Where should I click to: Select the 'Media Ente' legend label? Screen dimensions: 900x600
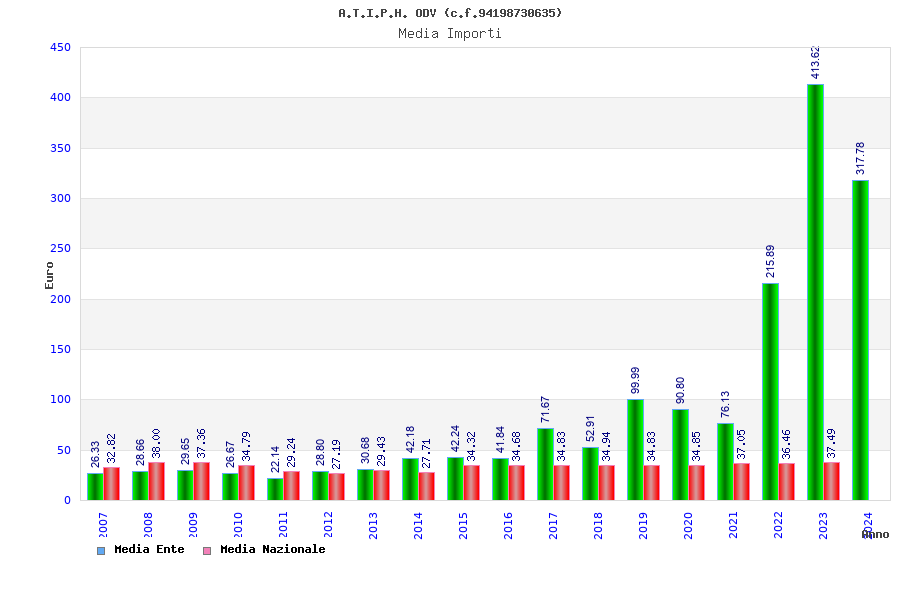tap(149, 549)
